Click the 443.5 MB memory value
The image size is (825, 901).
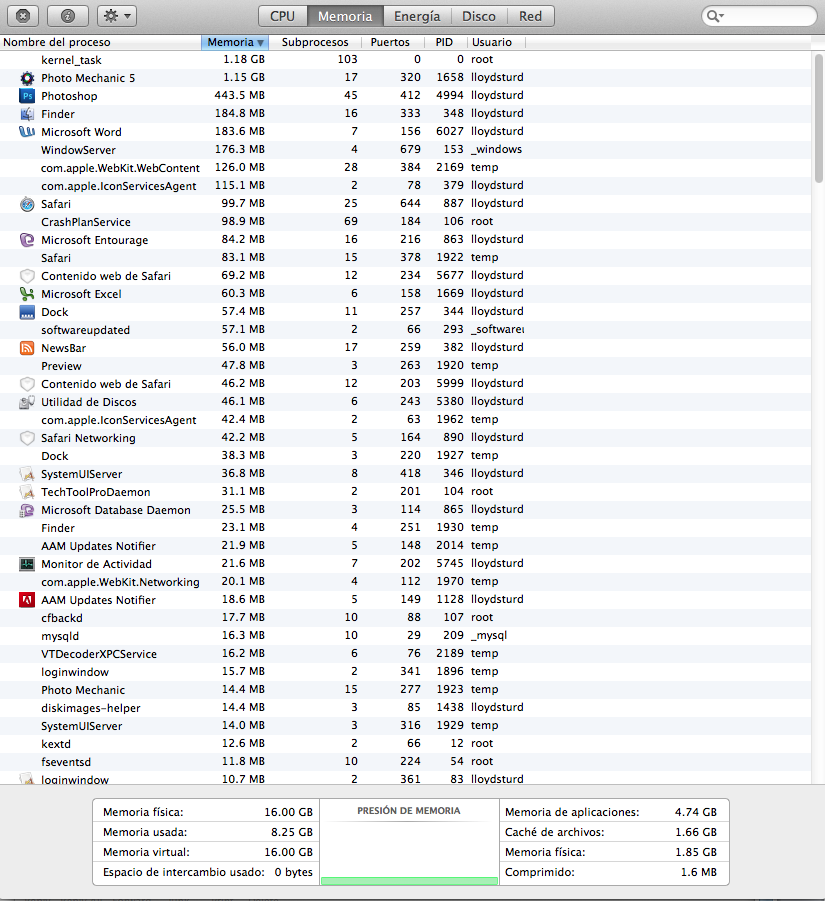coord(240,95)
